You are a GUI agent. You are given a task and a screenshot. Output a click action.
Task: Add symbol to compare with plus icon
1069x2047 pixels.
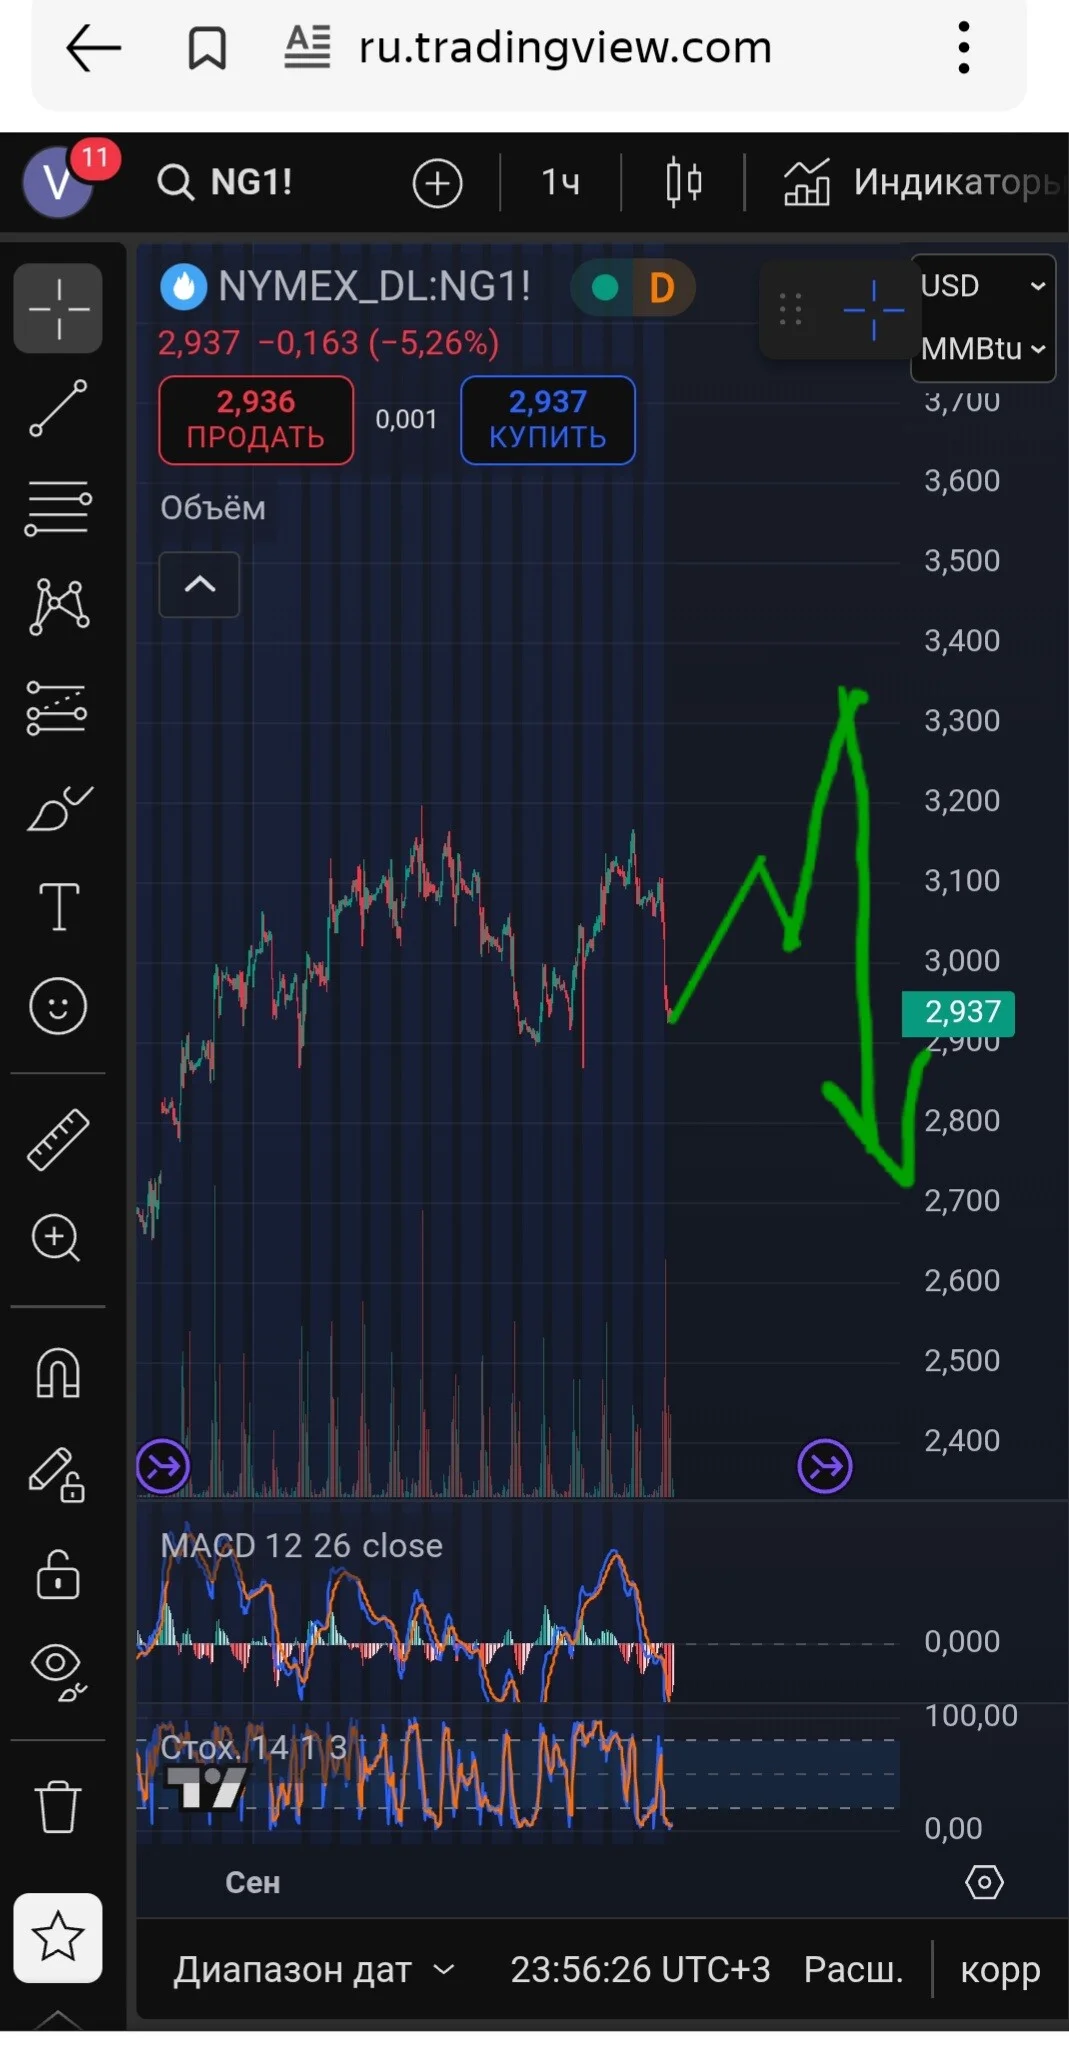(437, 183)
